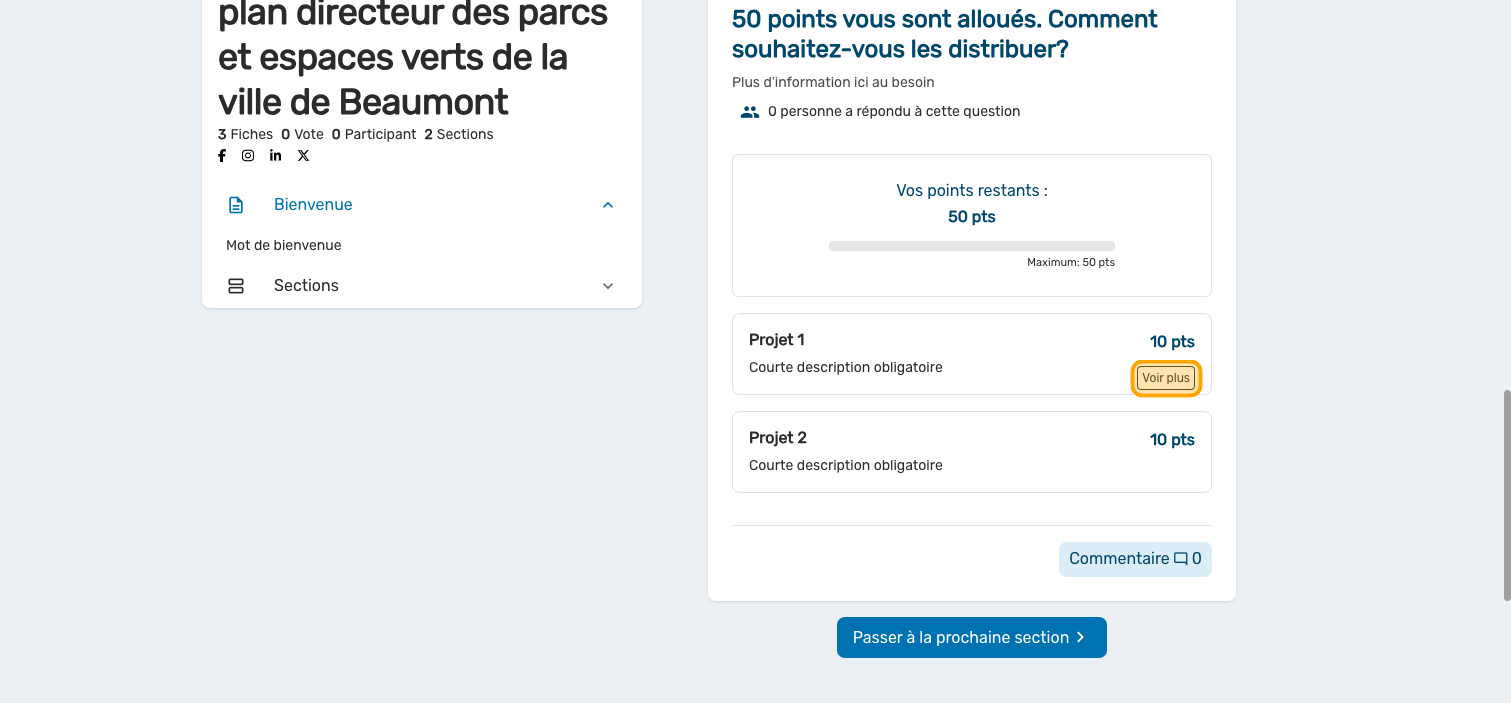Click Passer à la prochaine section
Screen dimensions: 1511x703
click(971, 638)
